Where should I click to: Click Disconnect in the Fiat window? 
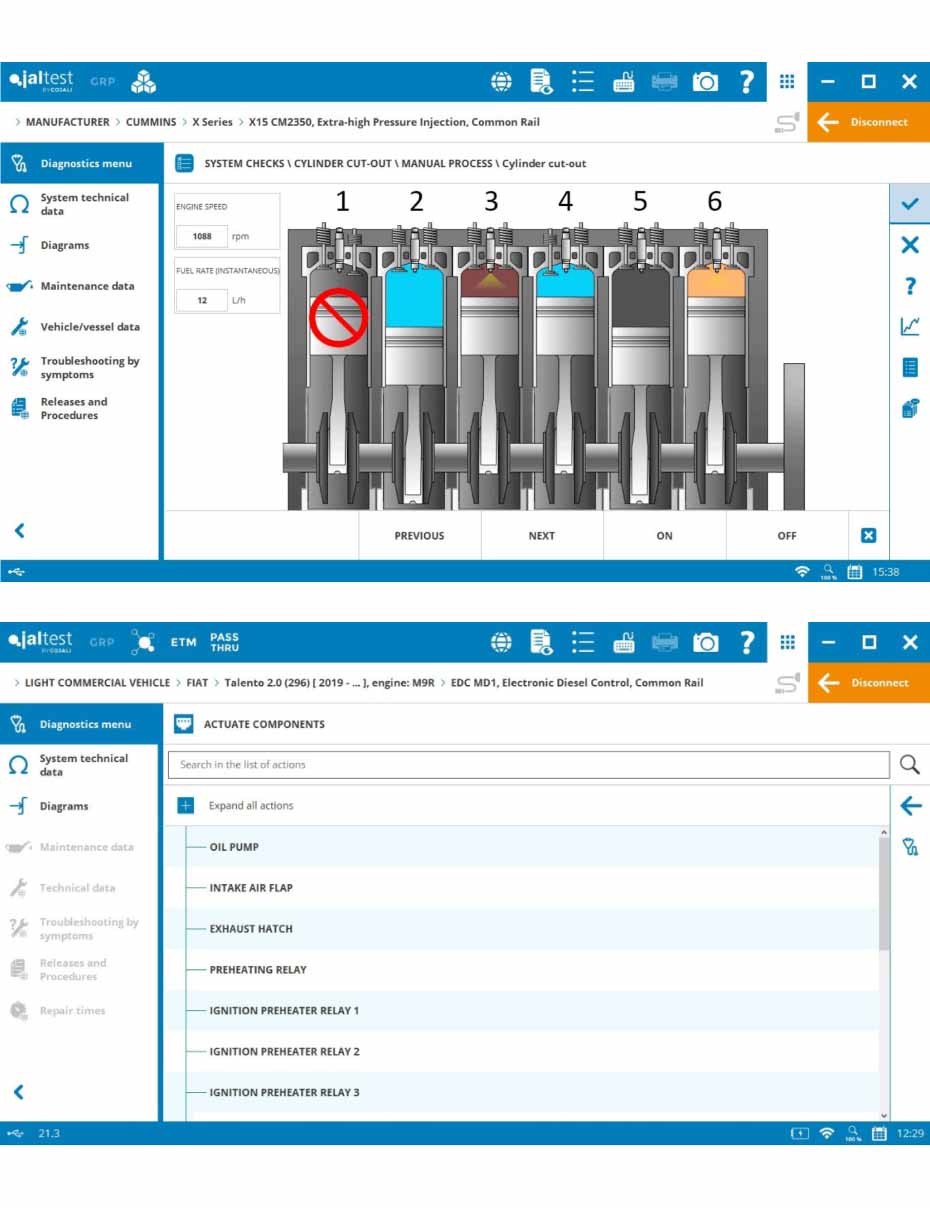868,683
